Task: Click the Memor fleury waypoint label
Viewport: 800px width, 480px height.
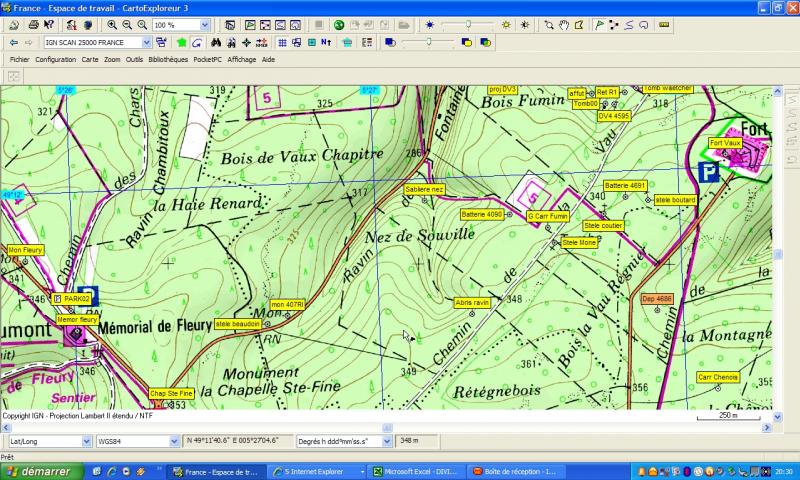Action: pyautogui.click(x=77, y=320)
